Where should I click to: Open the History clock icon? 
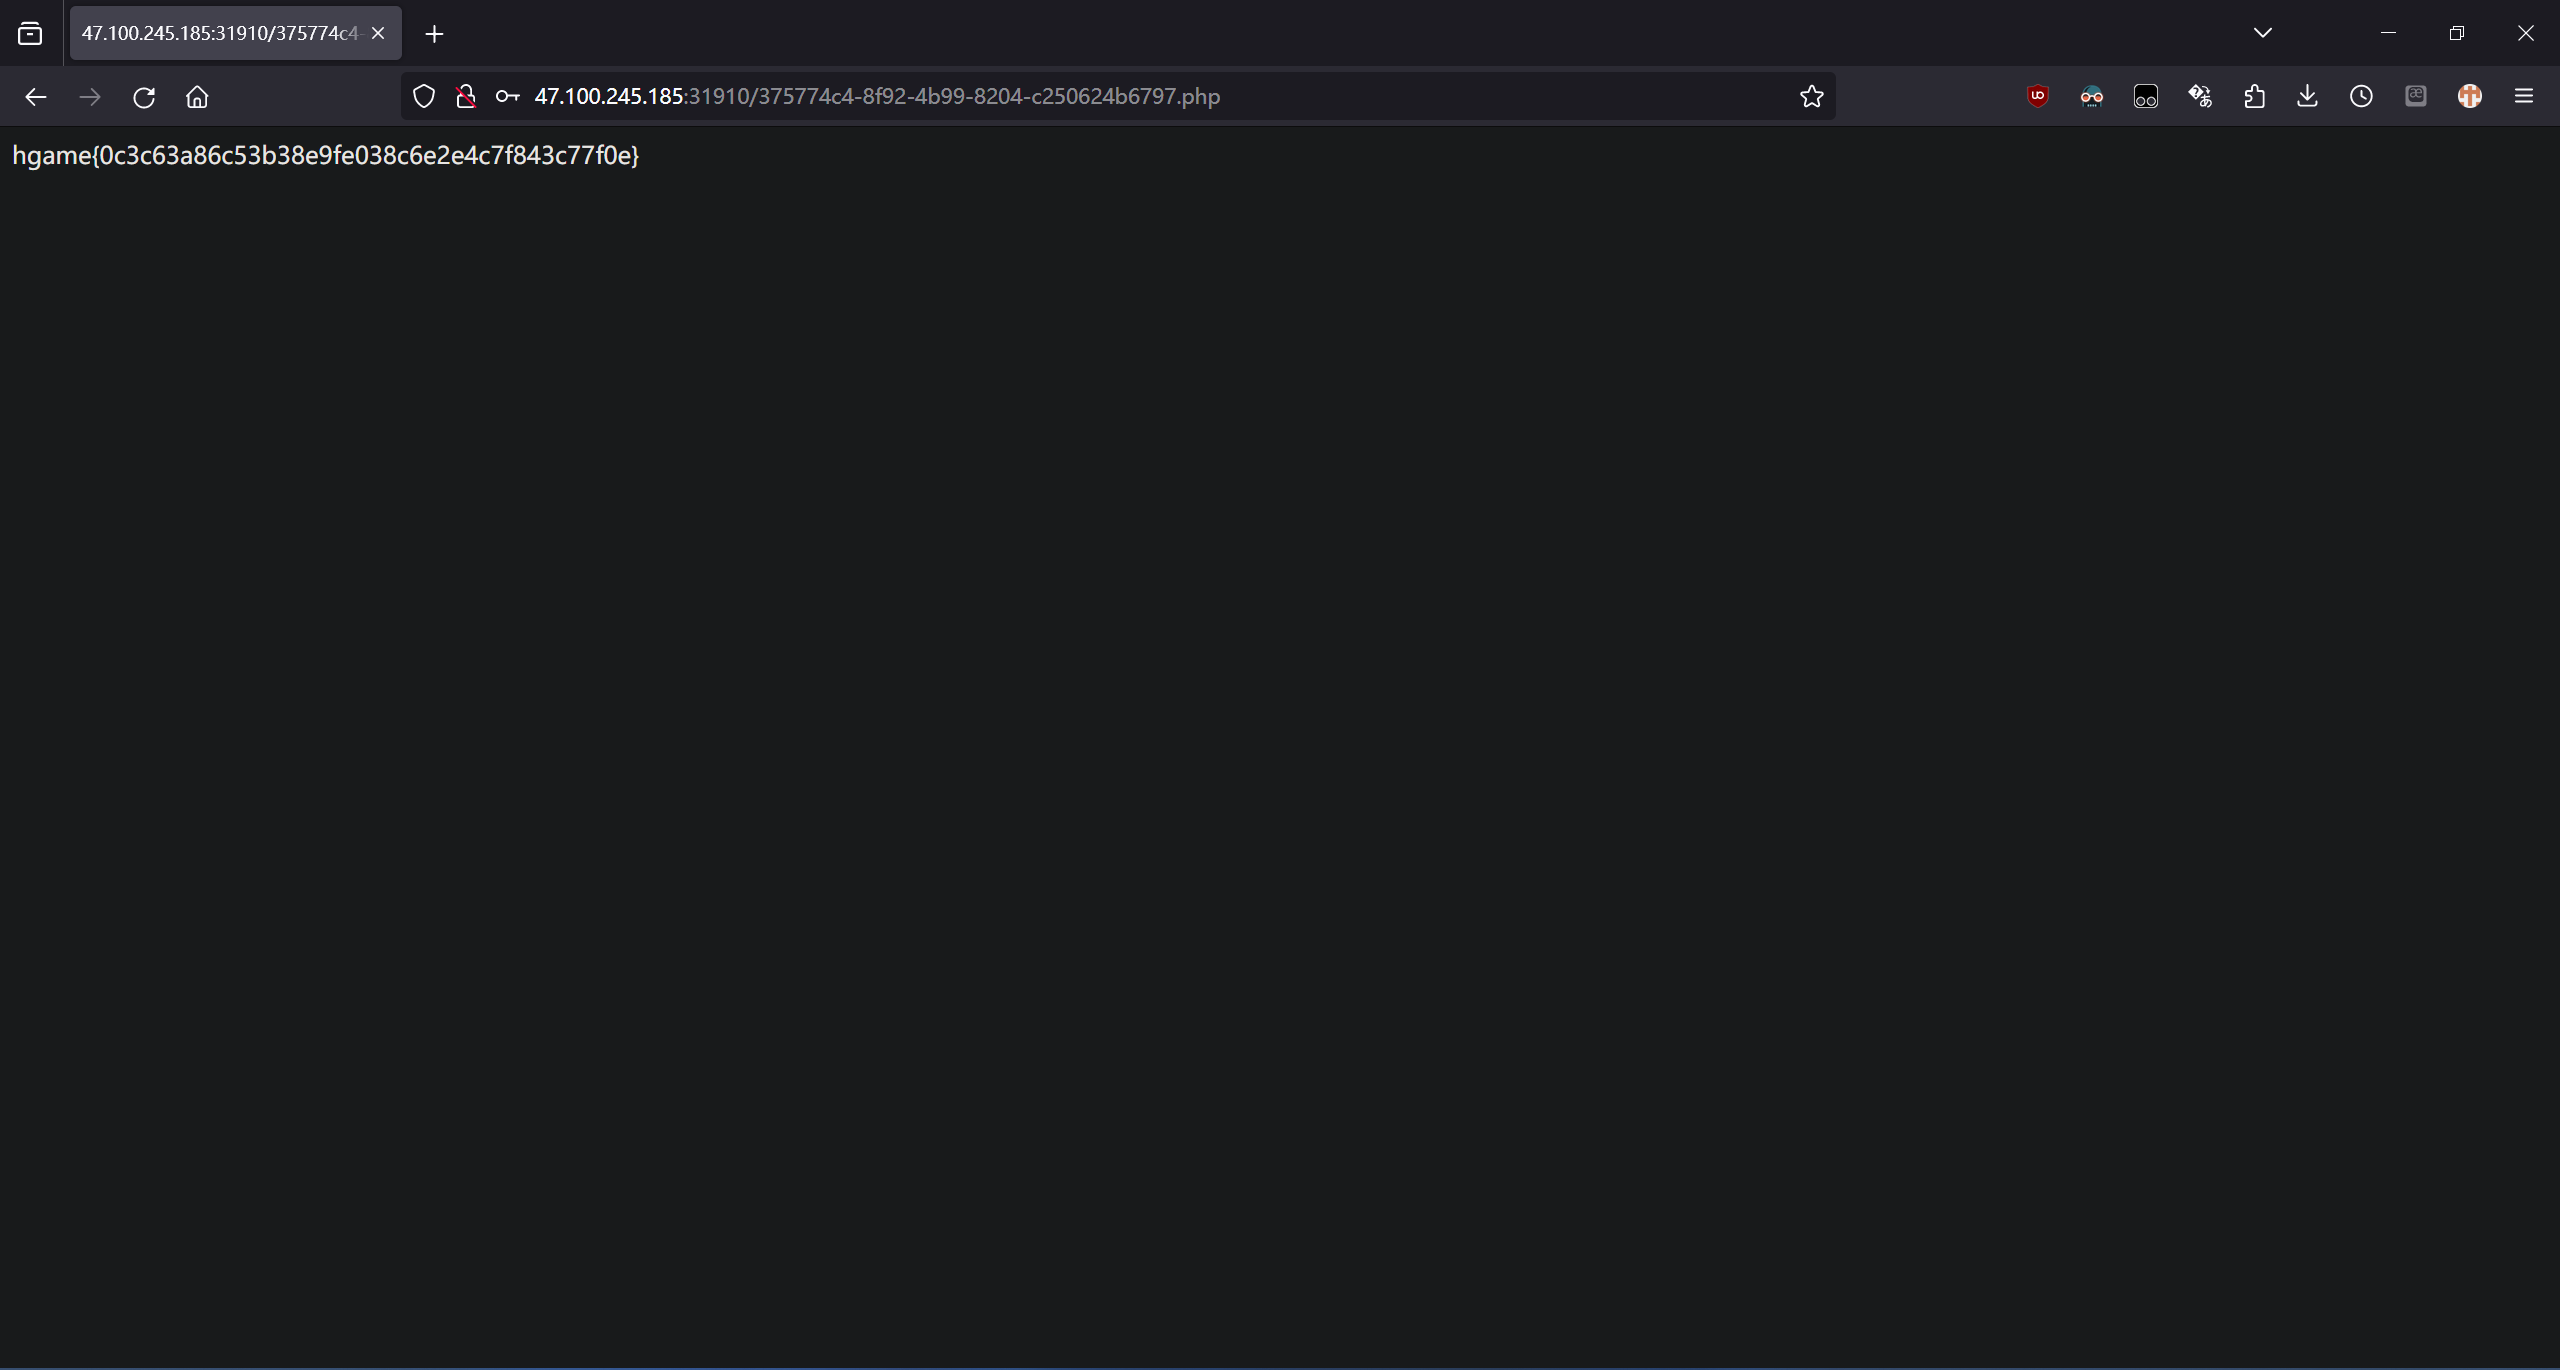[x=2361, y=96]
